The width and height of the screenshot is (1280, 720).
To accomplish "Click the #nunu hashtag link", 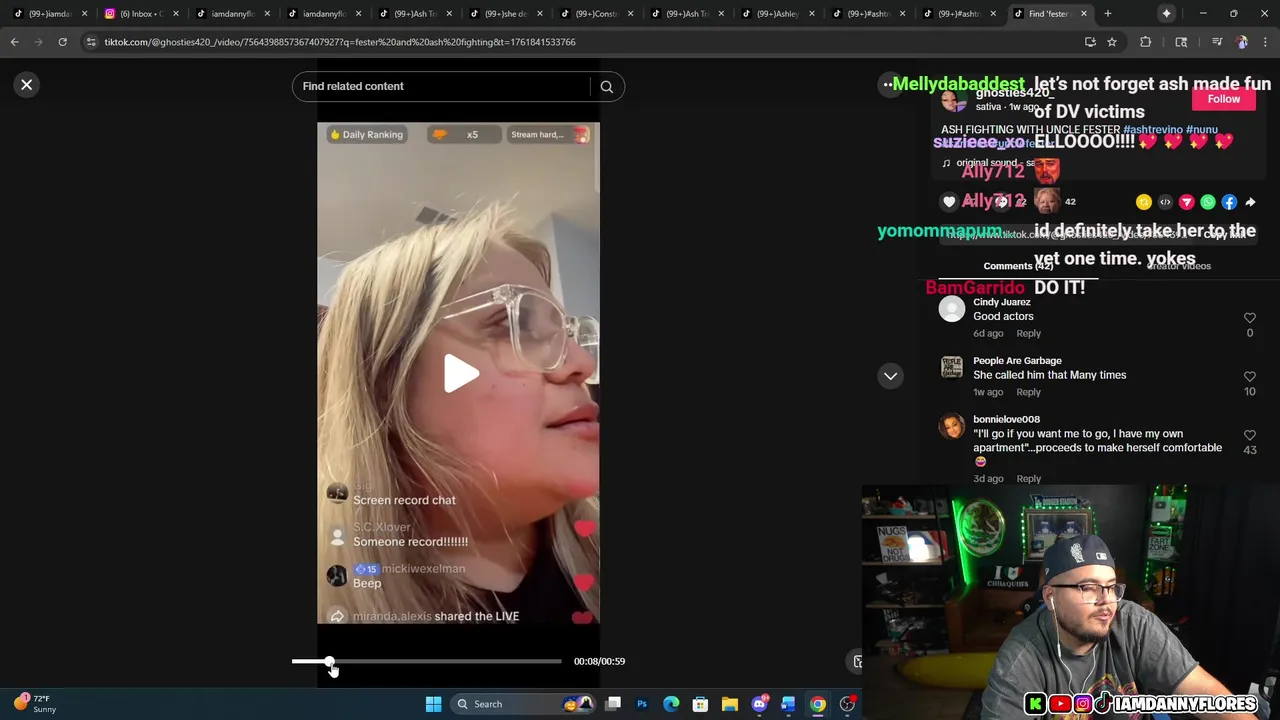I will coord(1202,130).
